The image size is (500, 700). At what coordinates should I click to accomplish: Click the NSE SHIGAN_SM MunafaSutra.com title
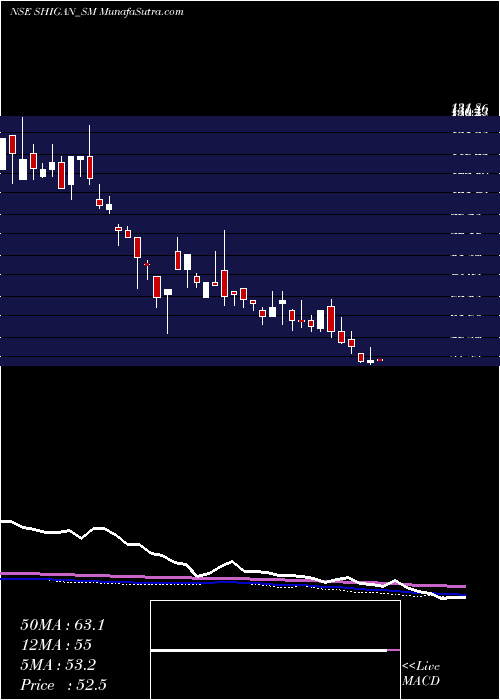[x=96, y=12]
